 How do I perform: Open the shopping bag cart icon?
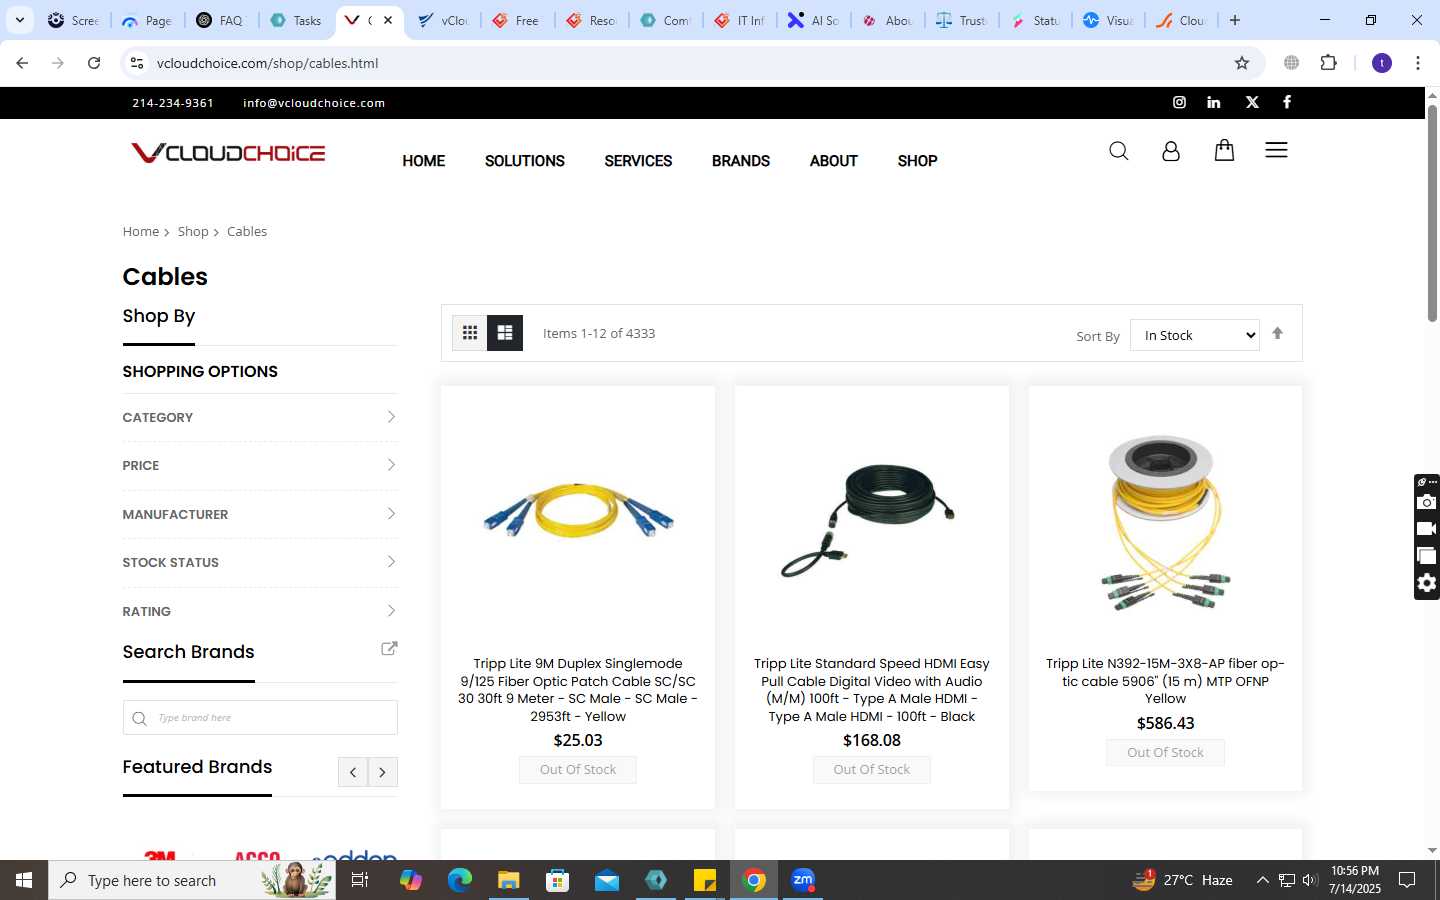click(x=1224, y=150)
